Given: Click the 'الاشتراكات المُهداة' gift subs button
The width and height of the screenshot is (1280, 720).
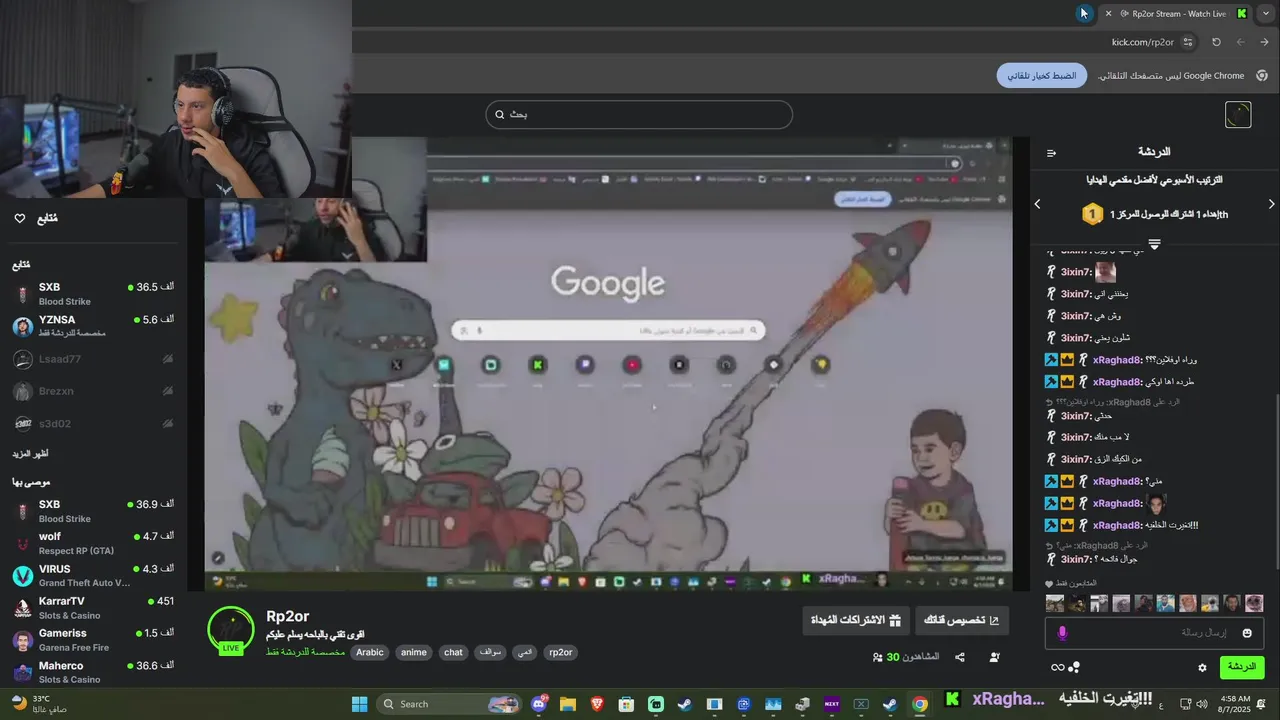Looking at the screenshot, I should pyautogui.click(x=856, y=620).
